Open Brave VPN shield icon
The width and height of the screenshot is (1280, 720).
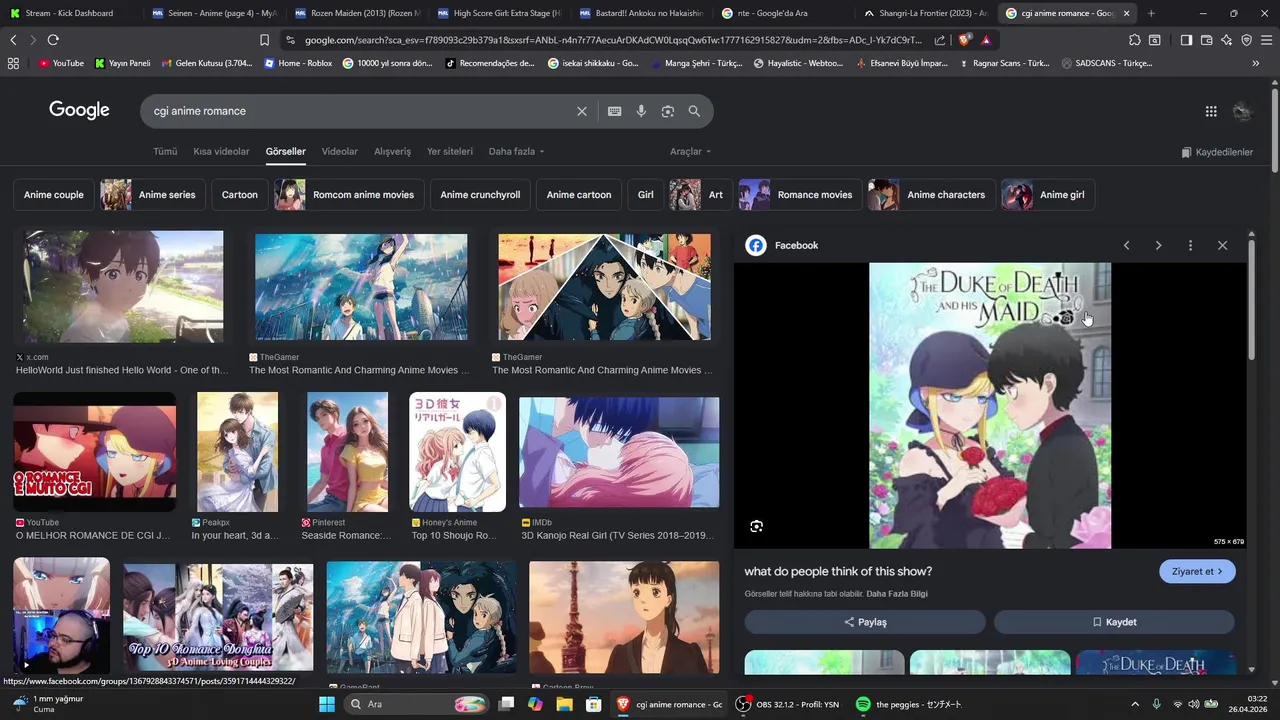(x=1246, y=40)
